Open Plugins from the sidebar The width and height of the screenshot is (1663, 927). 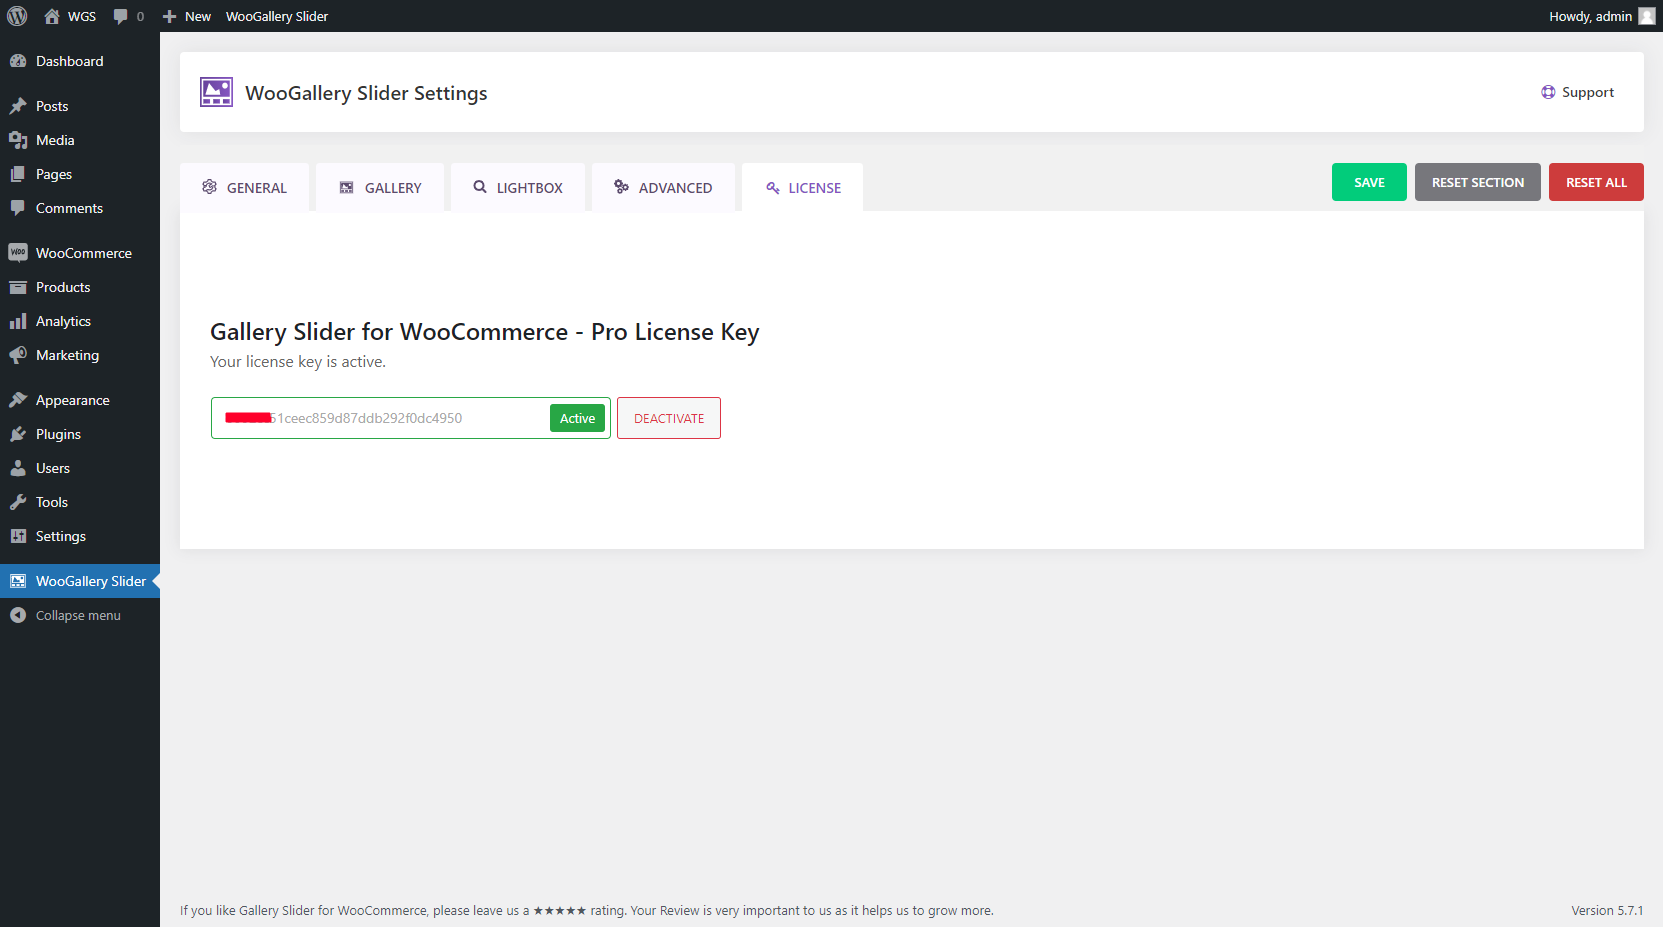click(58, 434)
